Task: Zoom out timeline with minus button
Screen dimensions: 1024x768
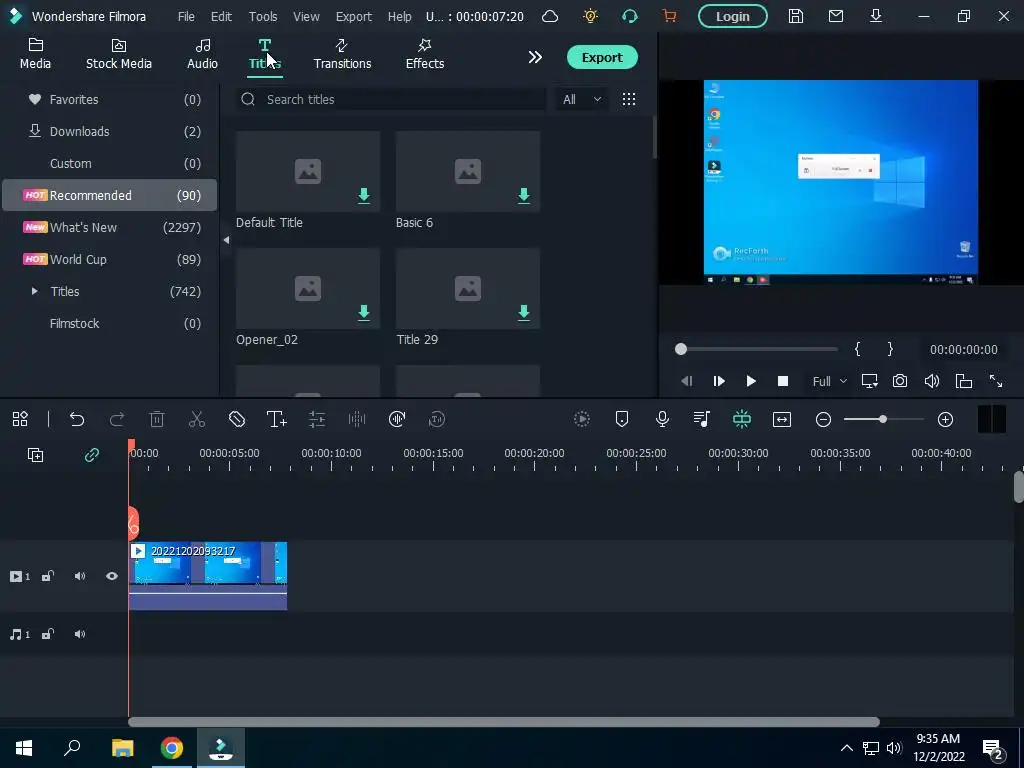Action: click(x=824, y=419)
